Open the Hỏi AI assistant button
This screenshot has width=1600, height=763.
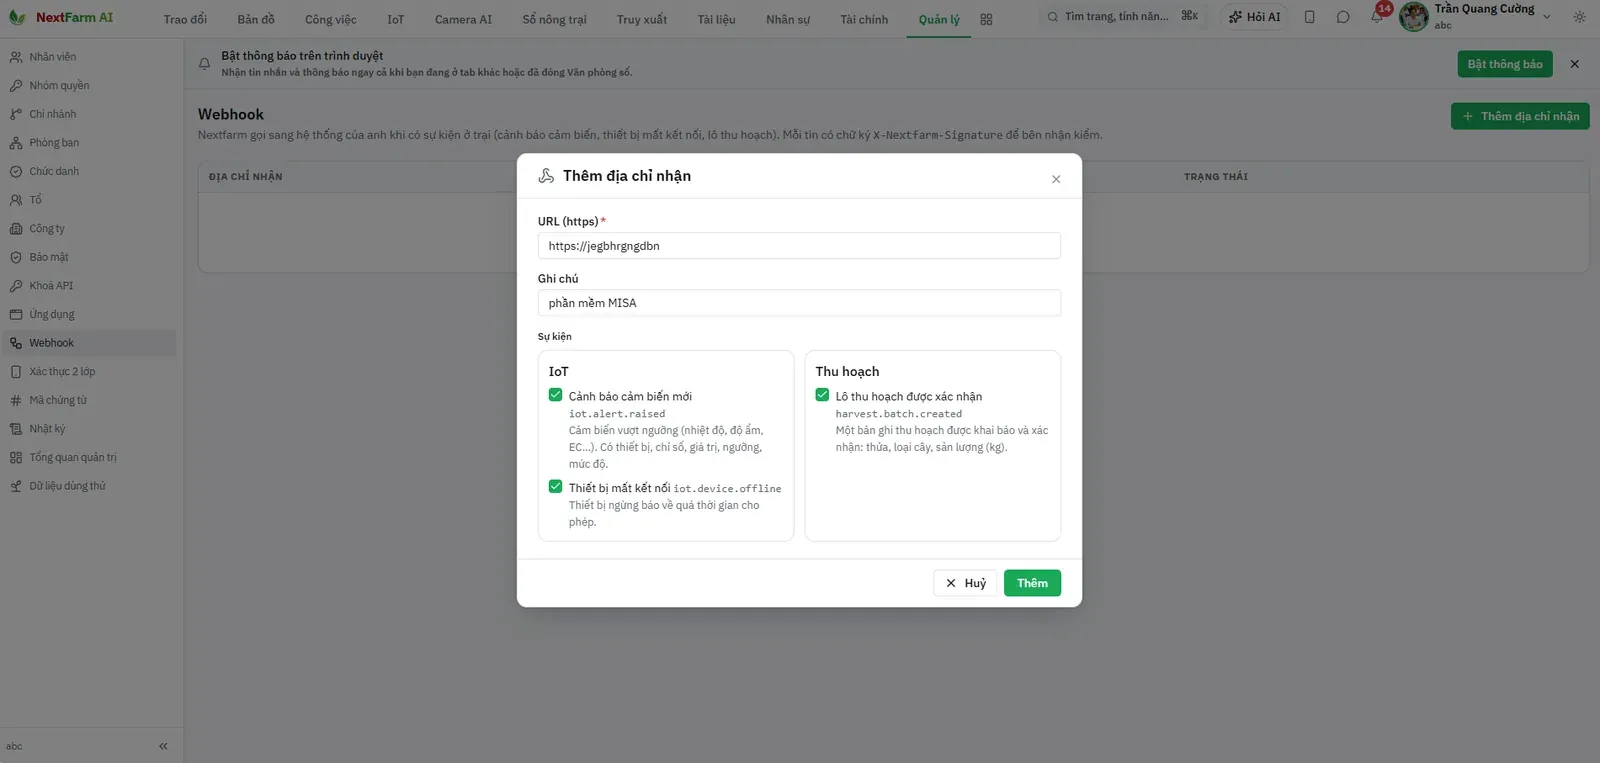point(1254,17)
